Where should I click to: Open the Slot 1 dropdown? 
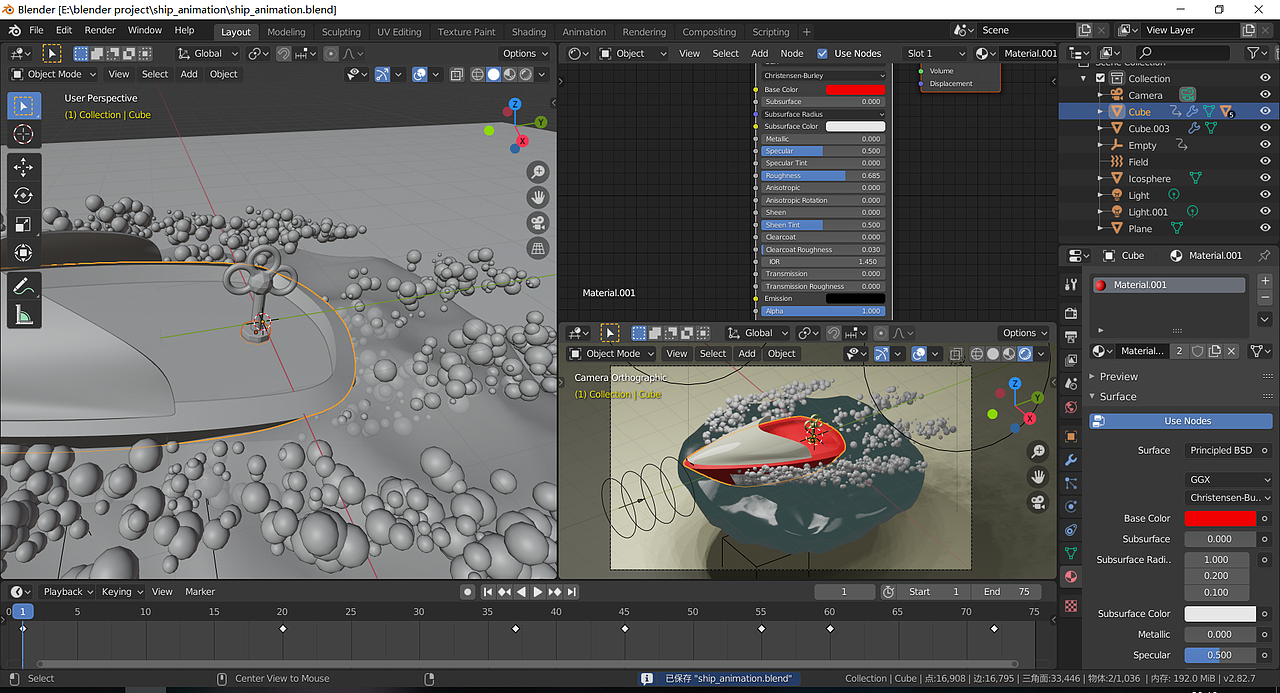935,53
